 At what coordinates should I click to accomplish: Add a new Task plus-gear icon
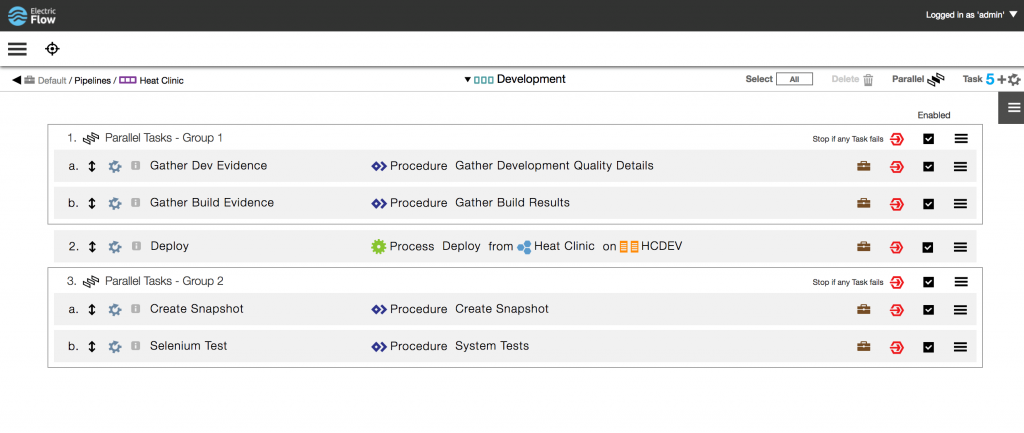click(x=1008, y=80)
